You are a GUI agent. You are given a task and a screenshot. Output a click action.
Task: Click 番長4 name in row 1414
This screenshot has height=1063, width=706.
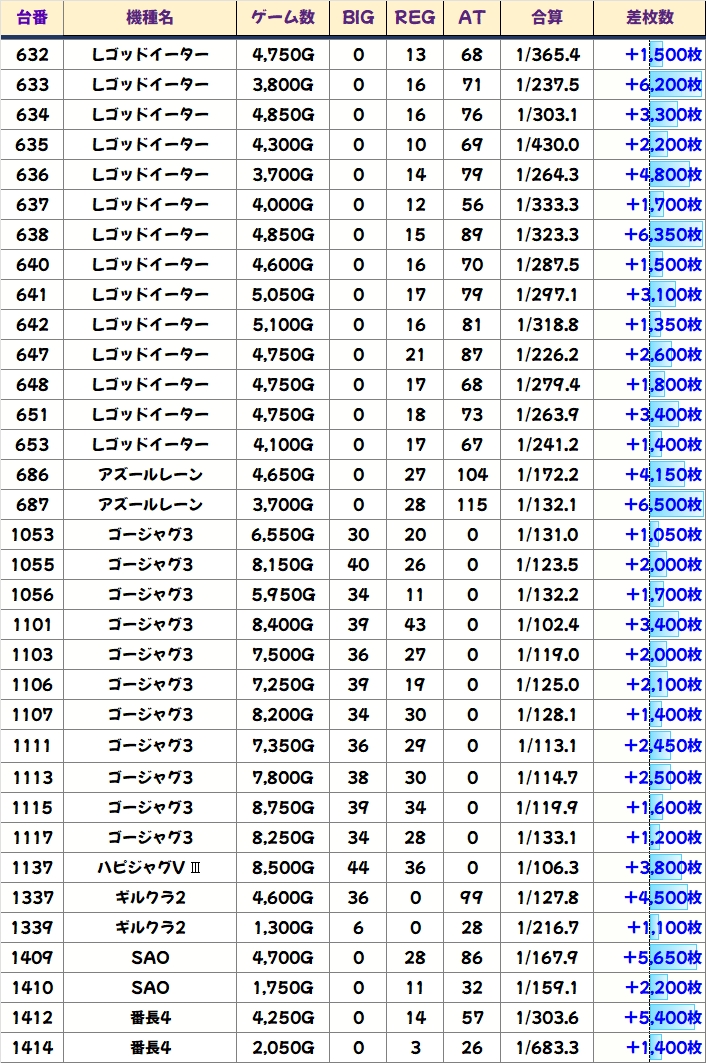click(150, 1047)
